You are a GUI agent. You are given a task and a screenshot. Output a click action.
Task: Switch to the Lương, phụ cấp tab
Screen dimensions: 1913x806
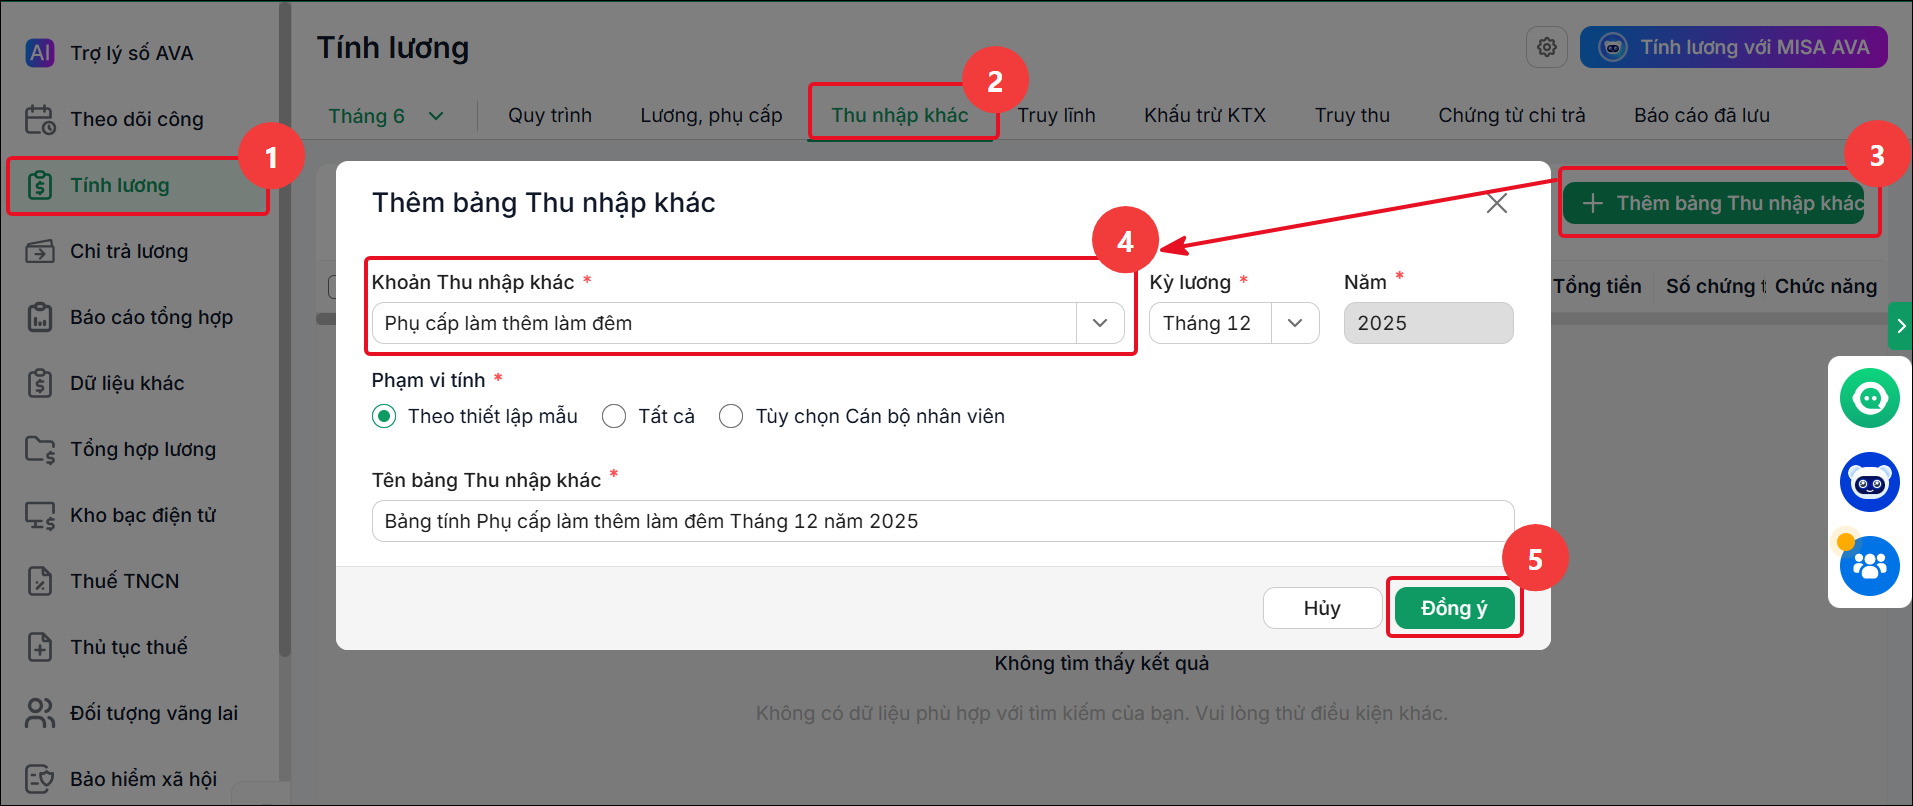coord(711,115)
